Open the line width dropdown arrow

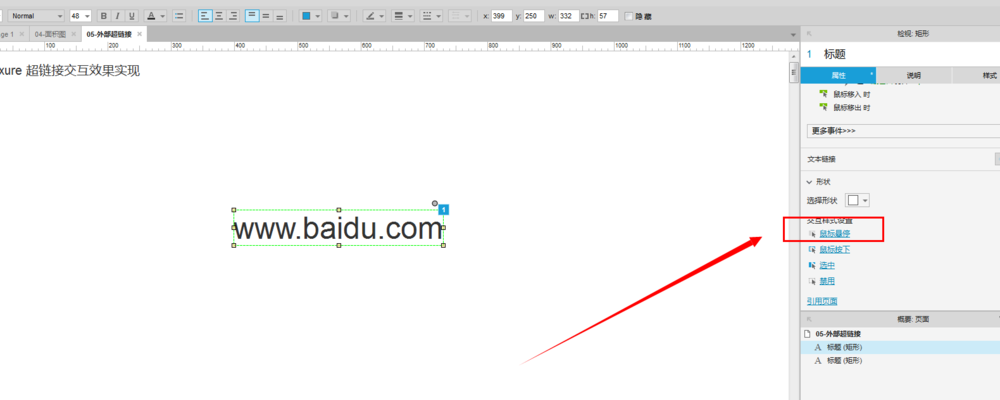409,16
